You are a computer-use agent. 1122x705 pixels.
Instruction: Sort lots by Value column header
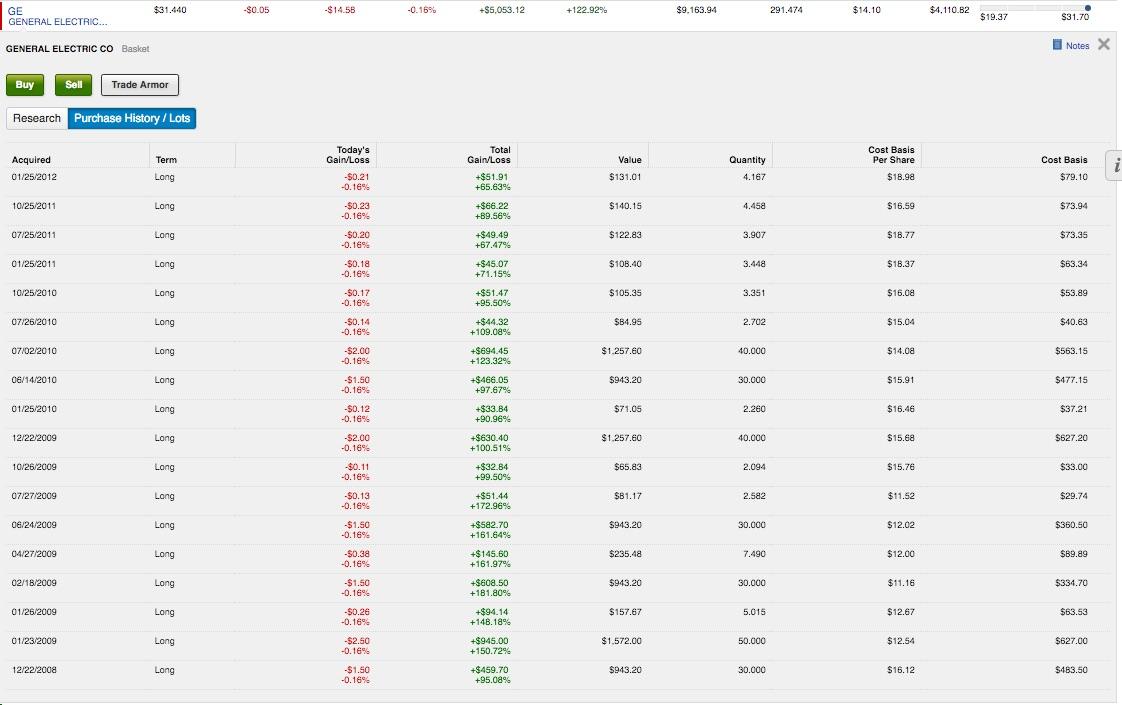click(630, 160)
